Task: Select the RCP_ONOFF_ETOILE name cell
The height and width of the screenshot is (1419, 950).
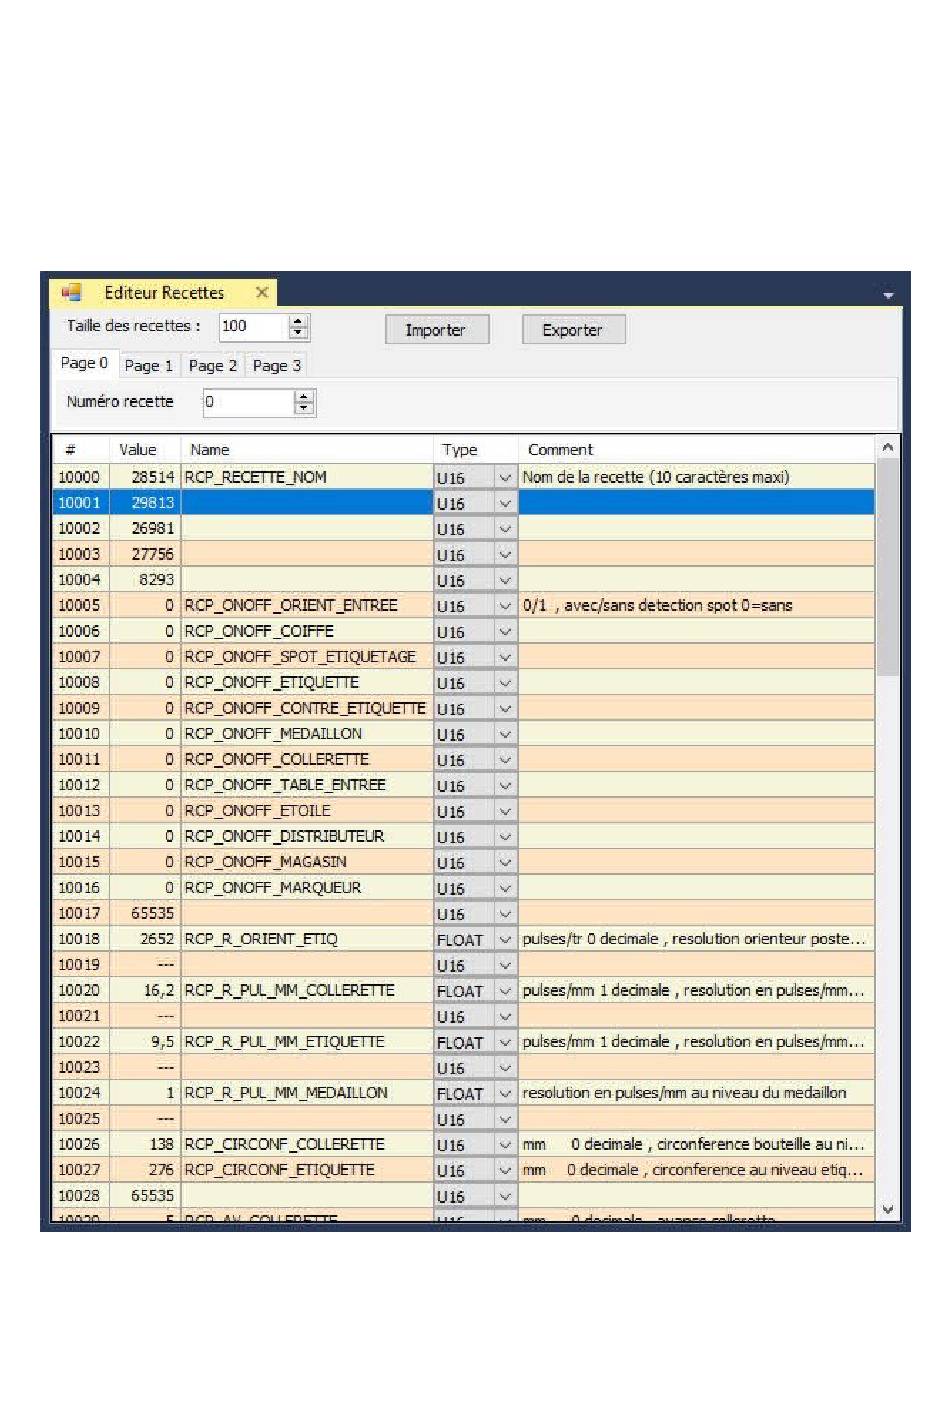Action: 306,811
